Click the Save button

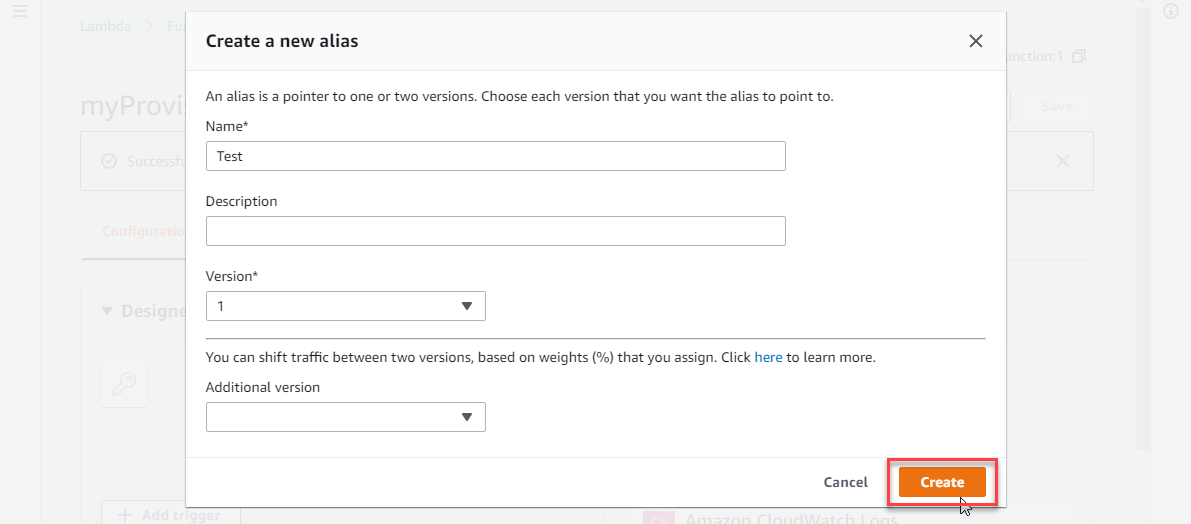[x=1056, y=107]
